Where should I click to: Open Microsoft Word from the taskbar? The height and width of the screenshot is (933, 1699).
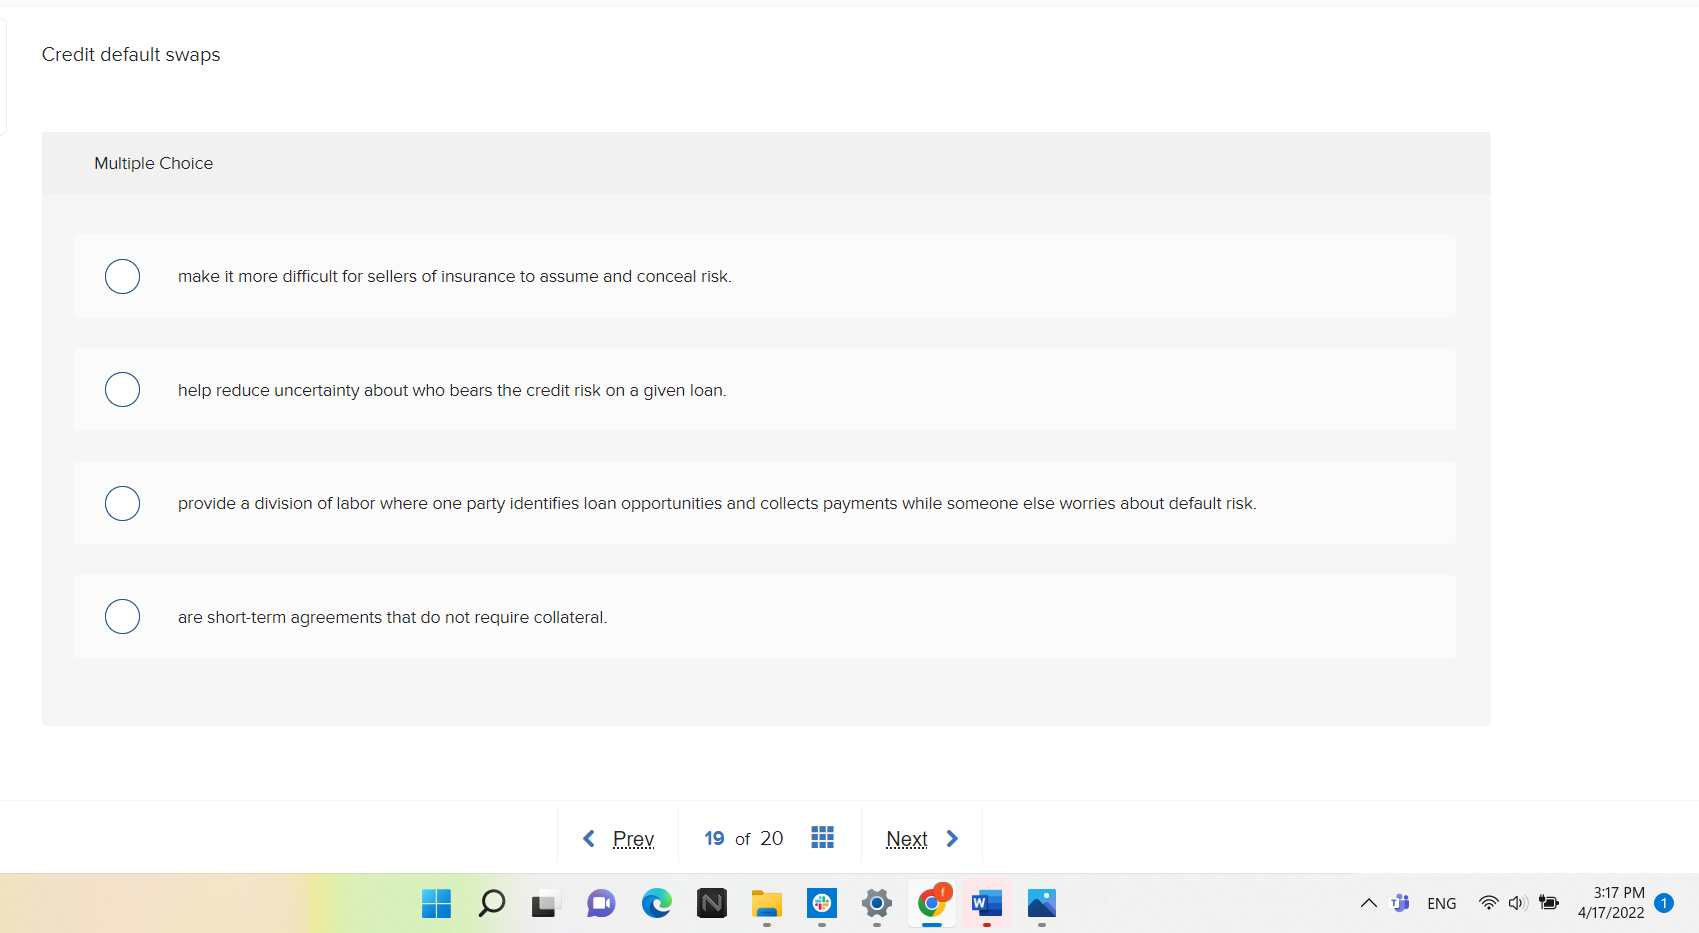(x=986, y=904)
